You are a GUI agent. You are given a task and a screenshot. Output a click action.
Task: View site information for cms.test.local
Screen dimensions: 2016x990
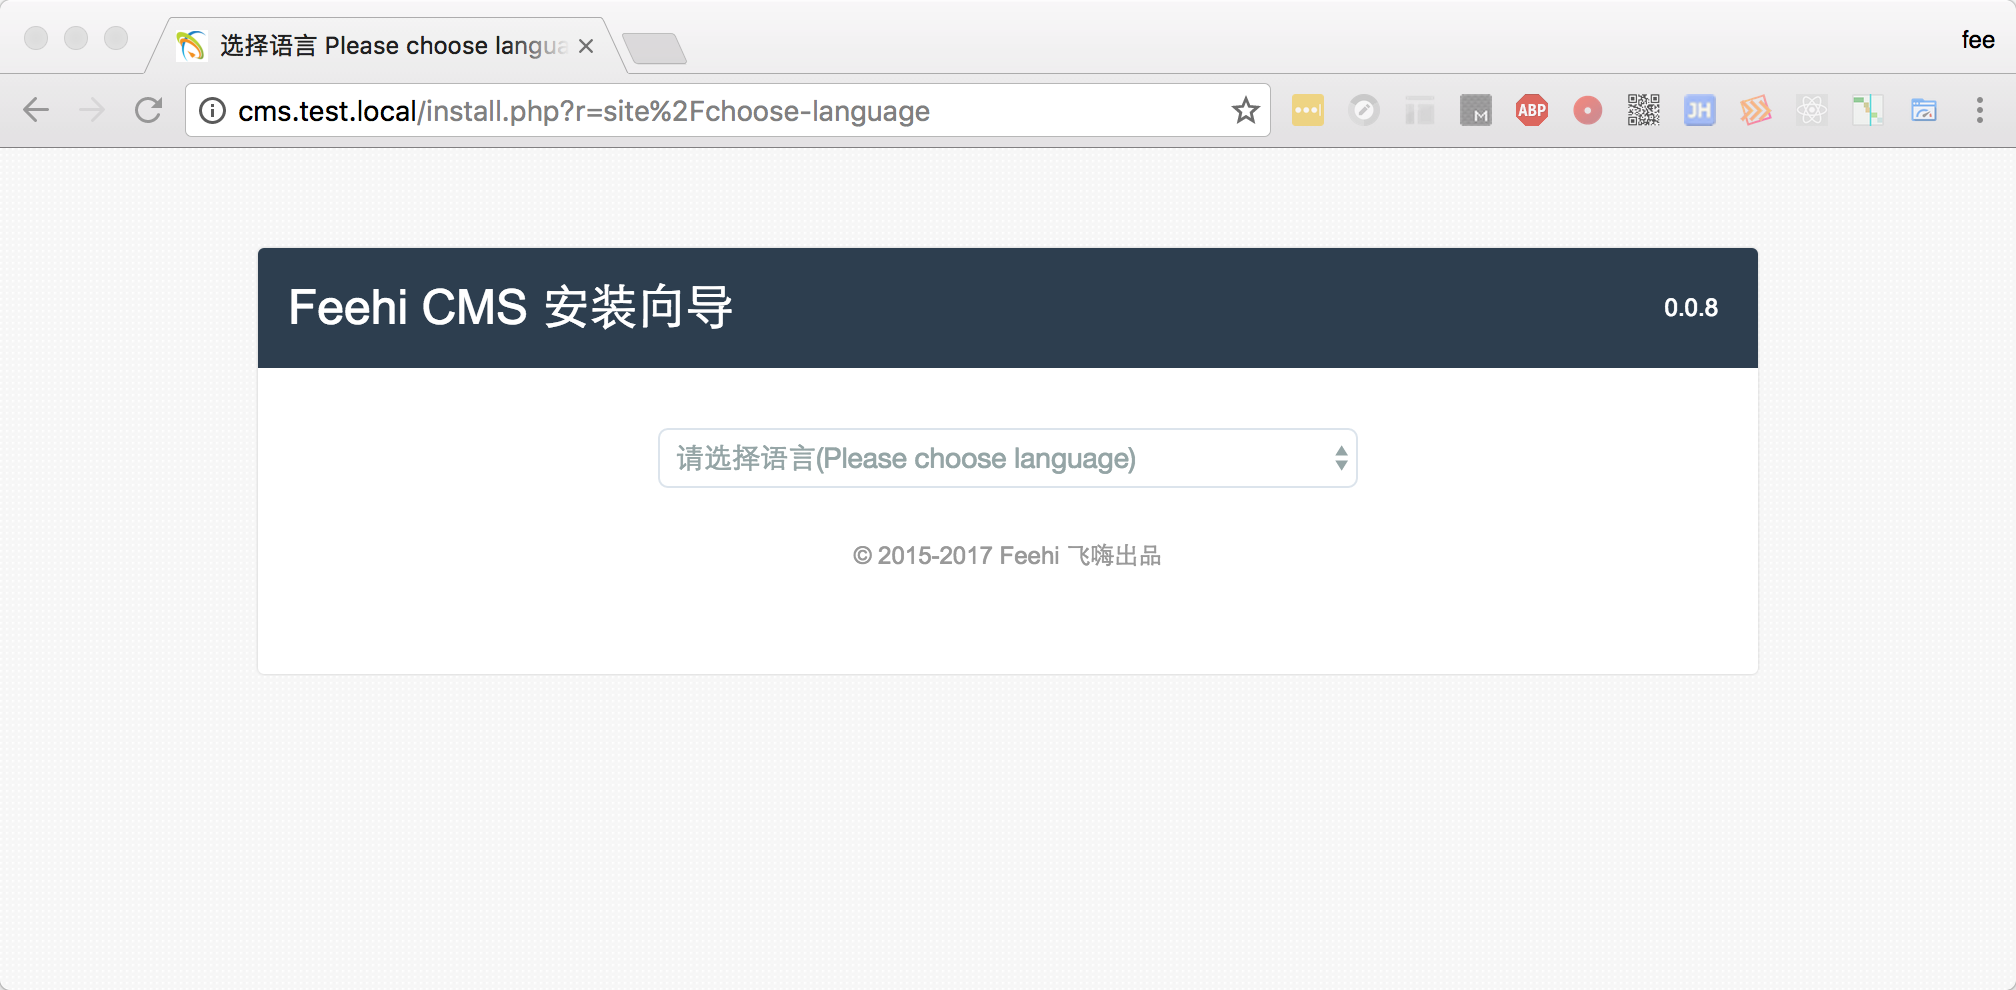click(212, 110)
